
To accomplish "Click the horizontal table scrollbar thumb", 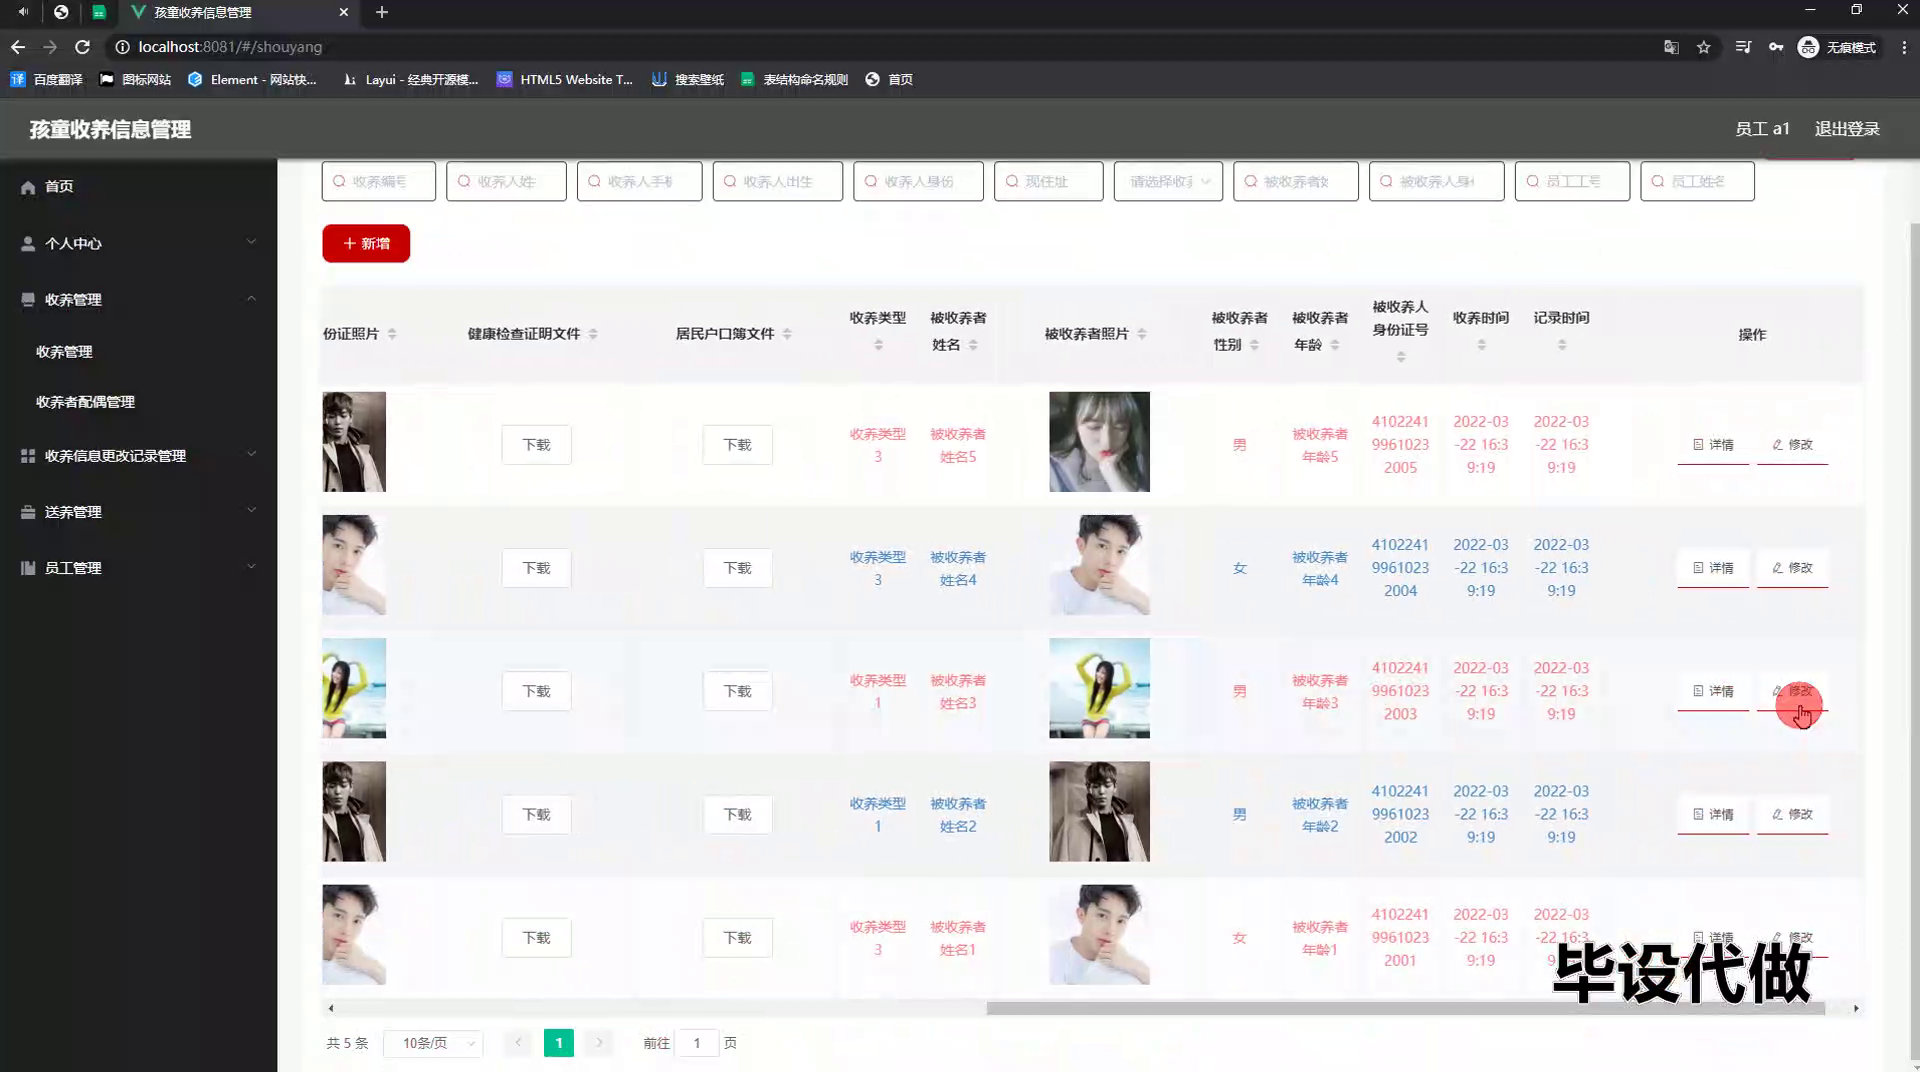I will [1405, 1008].
